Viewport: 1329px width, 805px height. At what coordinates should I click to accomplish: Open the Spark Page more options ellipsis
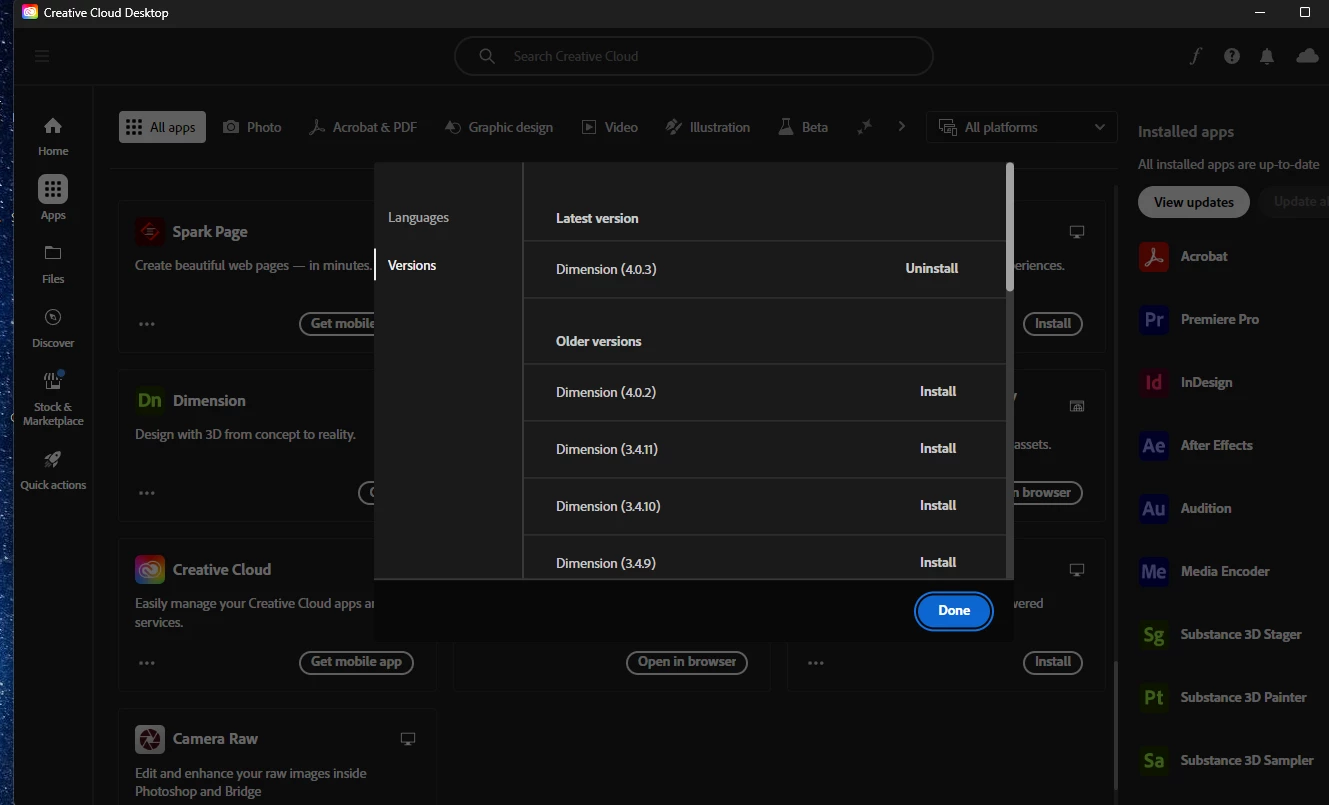(147, 324)
